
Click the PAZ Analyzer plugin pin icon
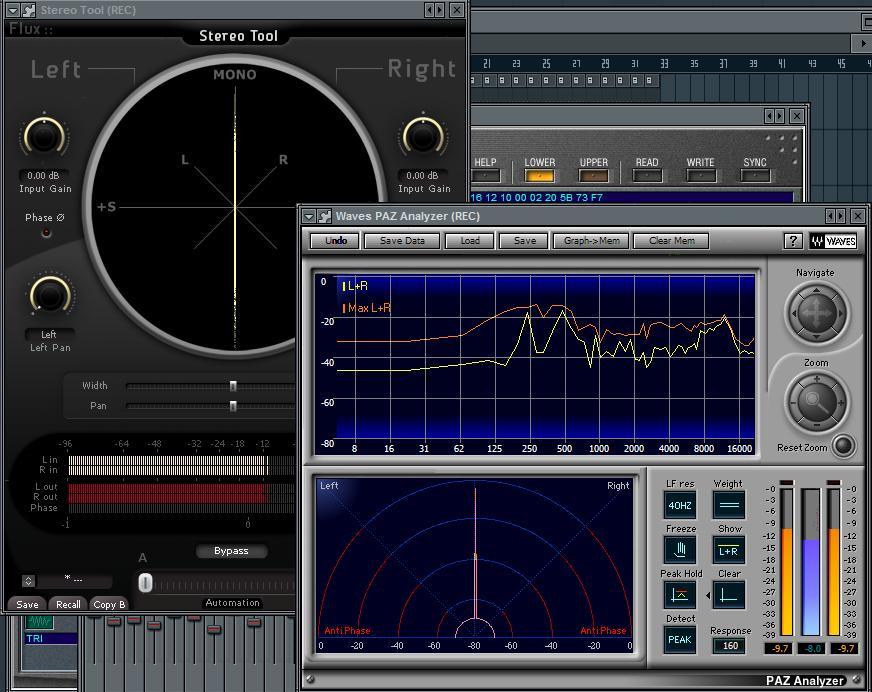(325, 216)
